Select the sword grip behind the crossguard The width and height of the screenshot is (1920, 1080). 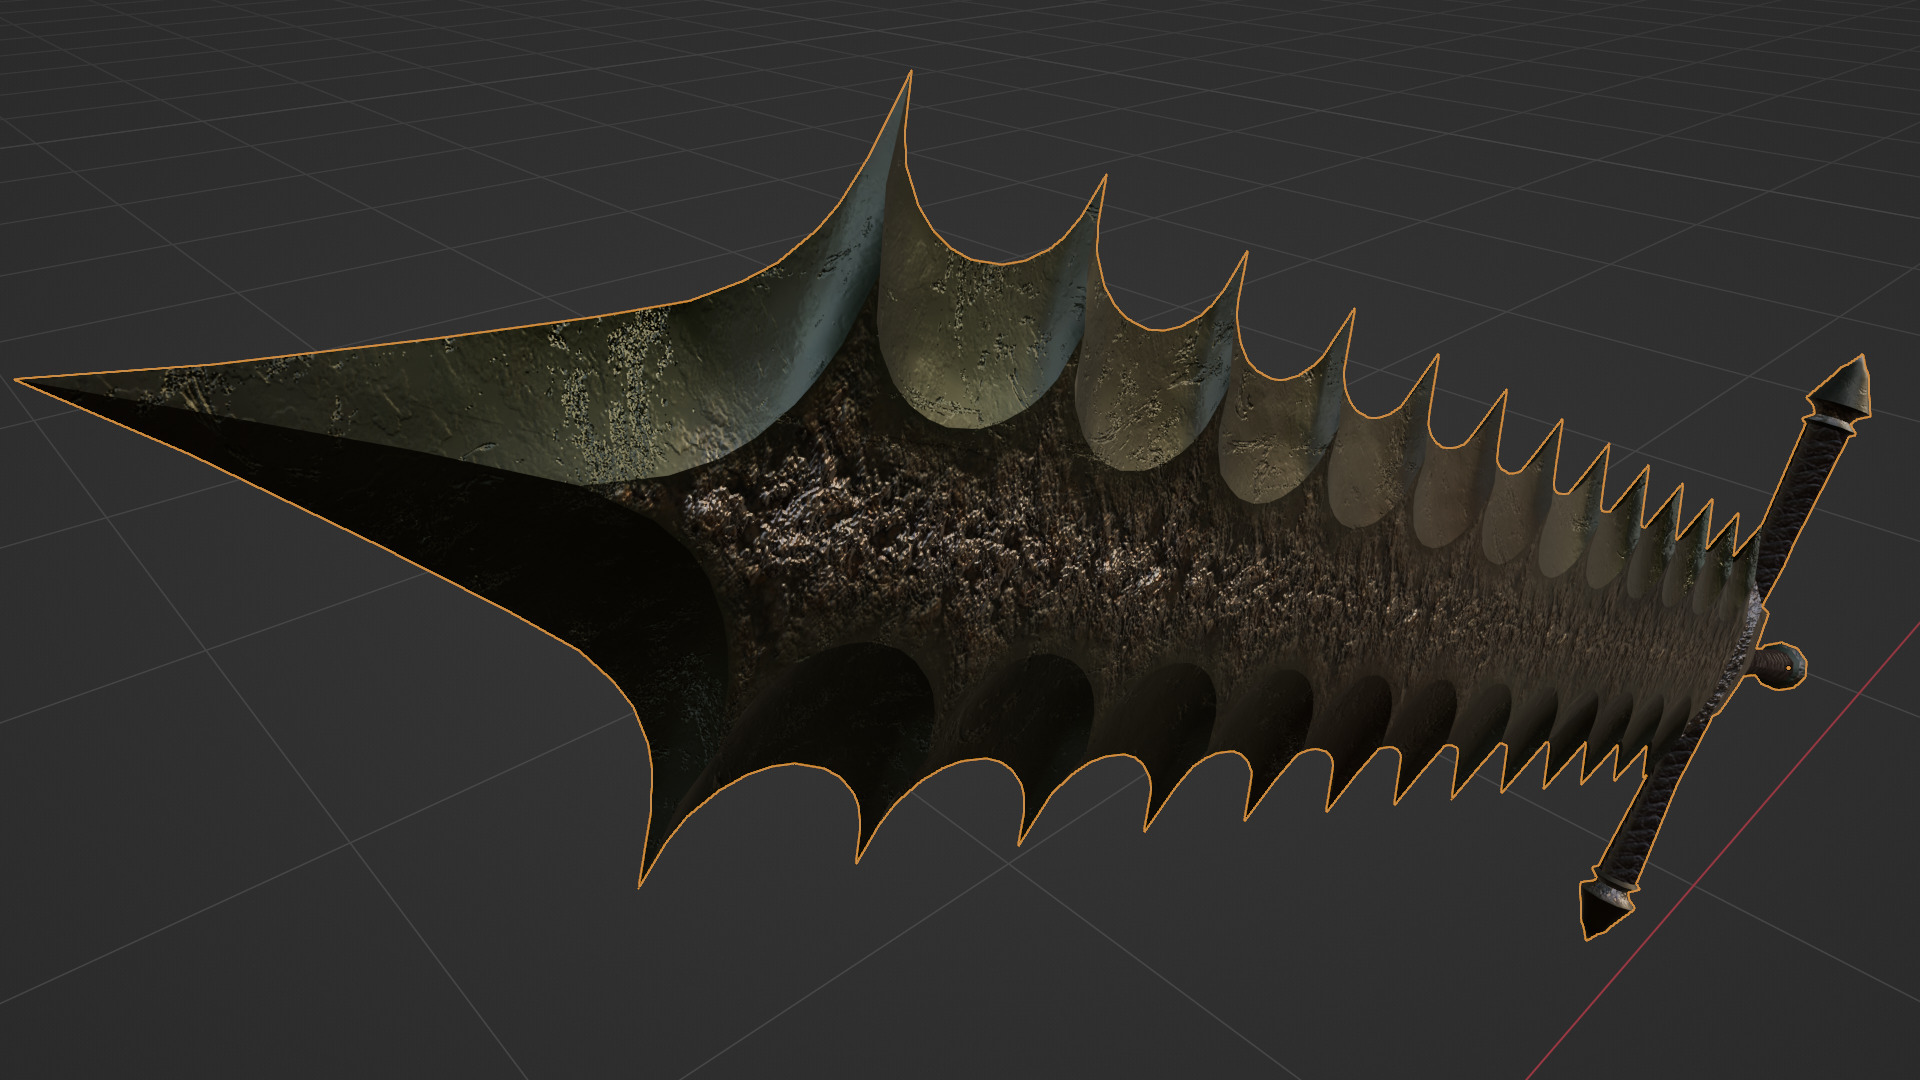1780,665
